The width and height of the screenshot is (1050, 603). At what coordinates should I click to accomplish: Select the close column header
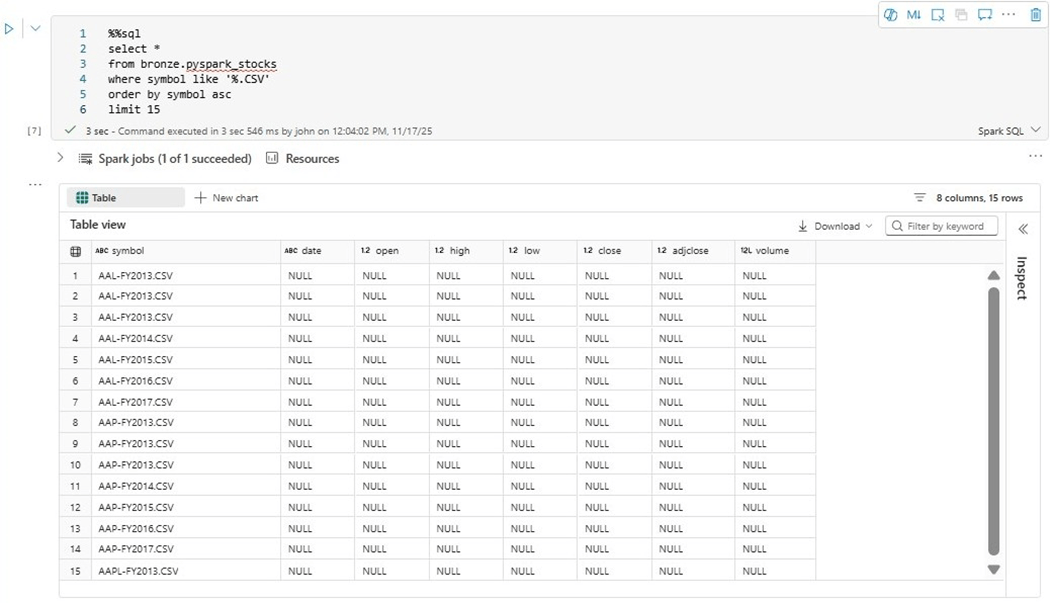(x=614, y=251)
